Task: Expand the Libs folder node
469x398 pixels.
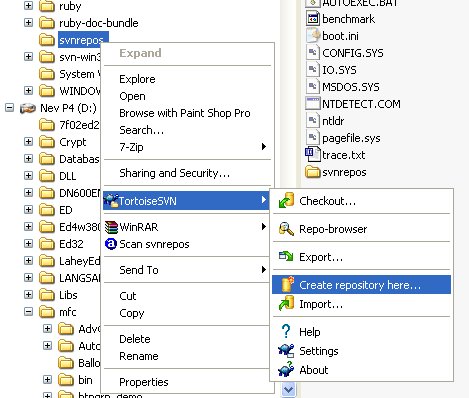Action: coord(28,295)
